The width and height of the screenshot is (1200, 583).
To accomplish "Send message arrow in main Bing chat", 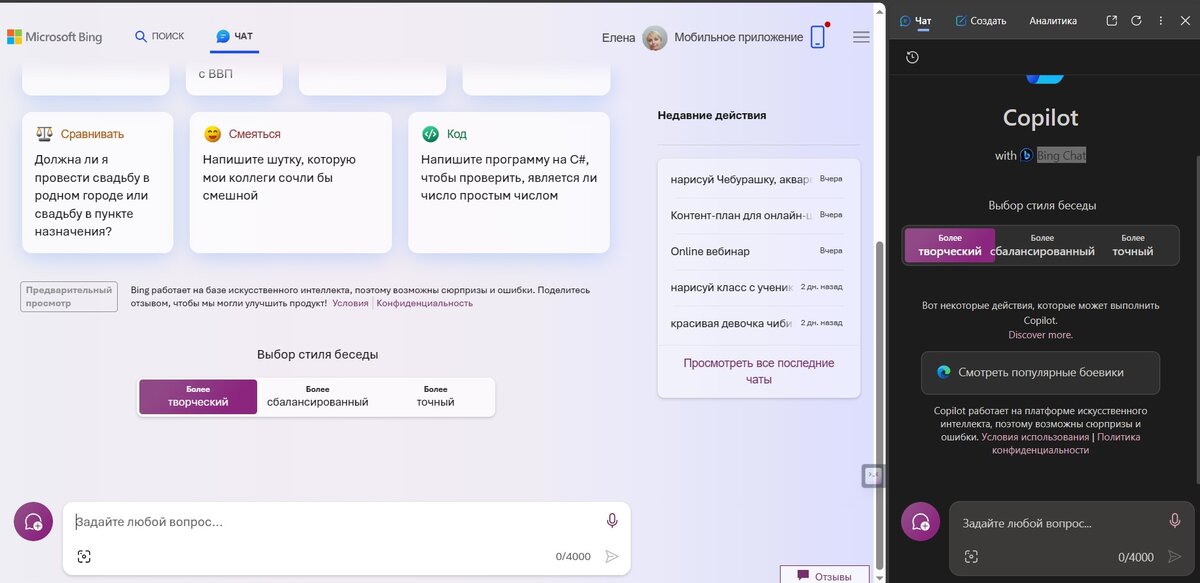I will point(612,557).
